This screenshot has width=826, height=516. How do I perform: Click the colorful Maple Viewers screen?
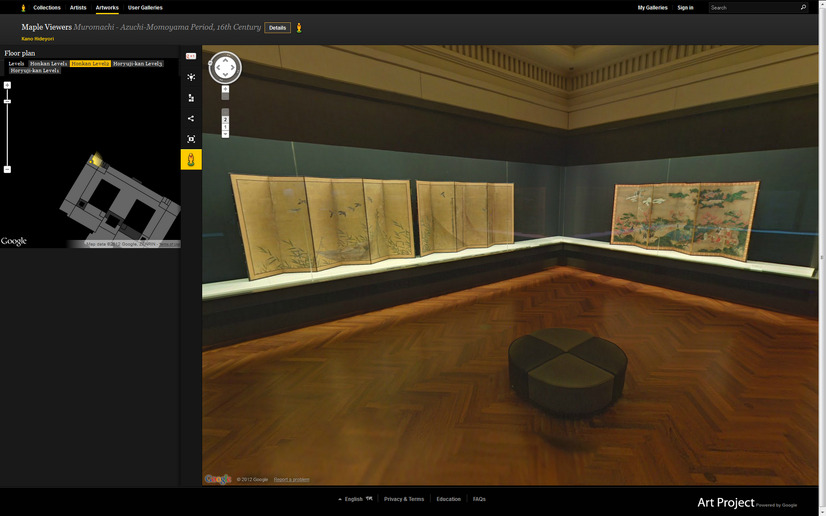coord(685,220)
